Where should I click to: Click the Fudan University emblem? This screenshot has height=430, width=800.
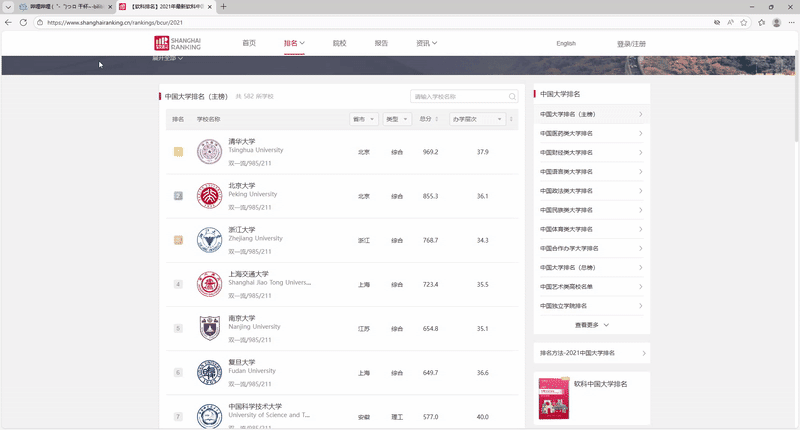click(x=209, y=372)
